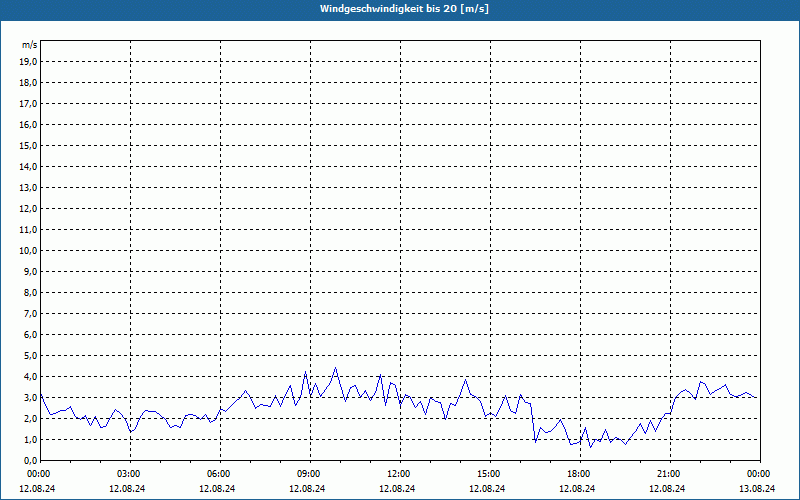800x500 pixels.
Task: Select the '7,0' y-axis label
Action: point(30,313)
